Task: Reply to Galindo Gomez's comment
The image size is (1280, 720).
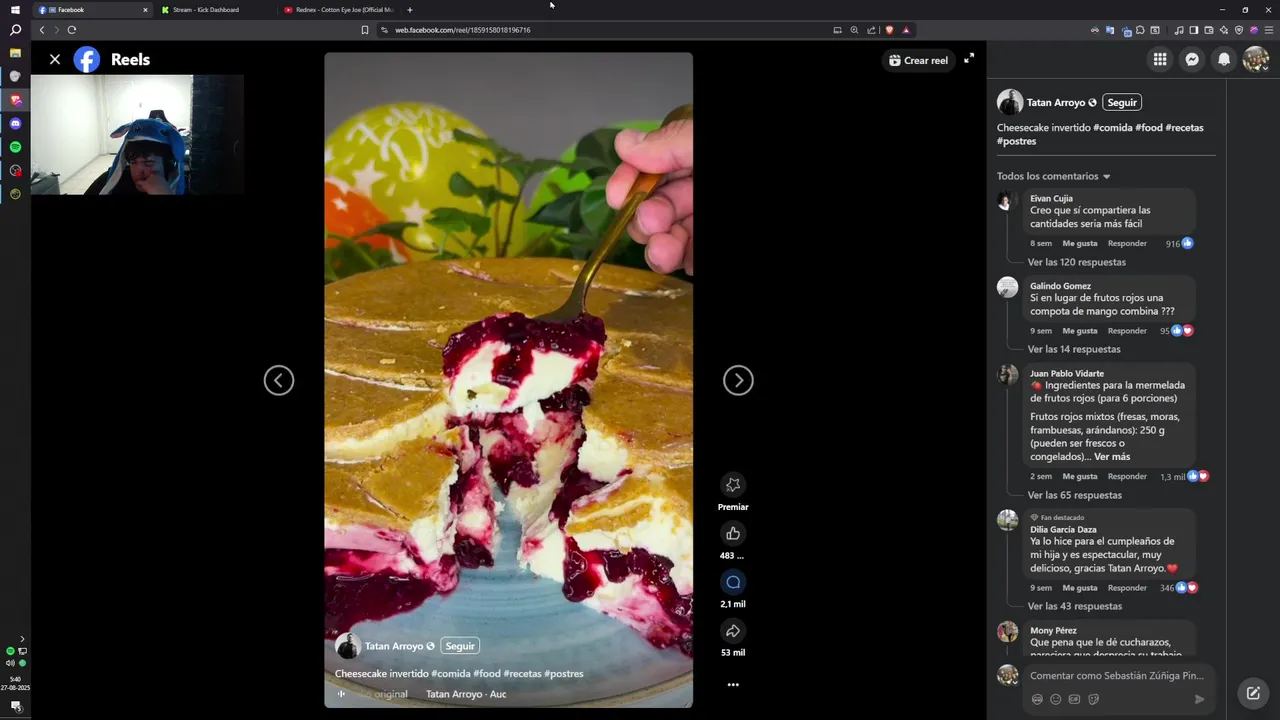Action: [1127, 331]
